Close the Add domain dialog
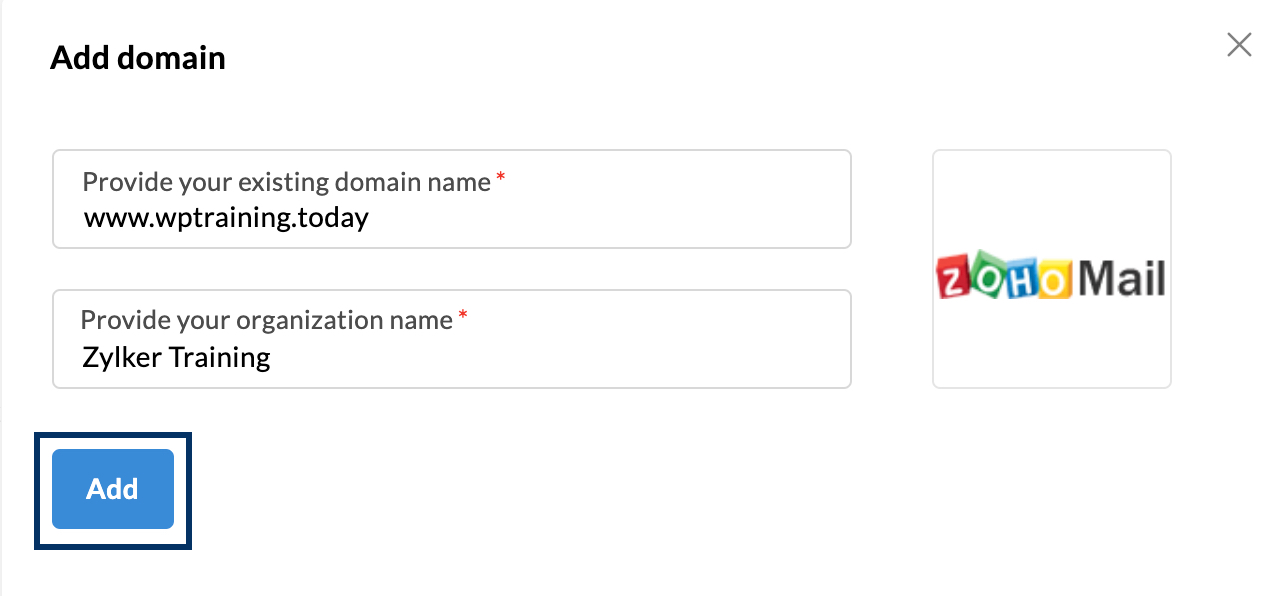The image size is (1278, 596). pos(1239,45)
